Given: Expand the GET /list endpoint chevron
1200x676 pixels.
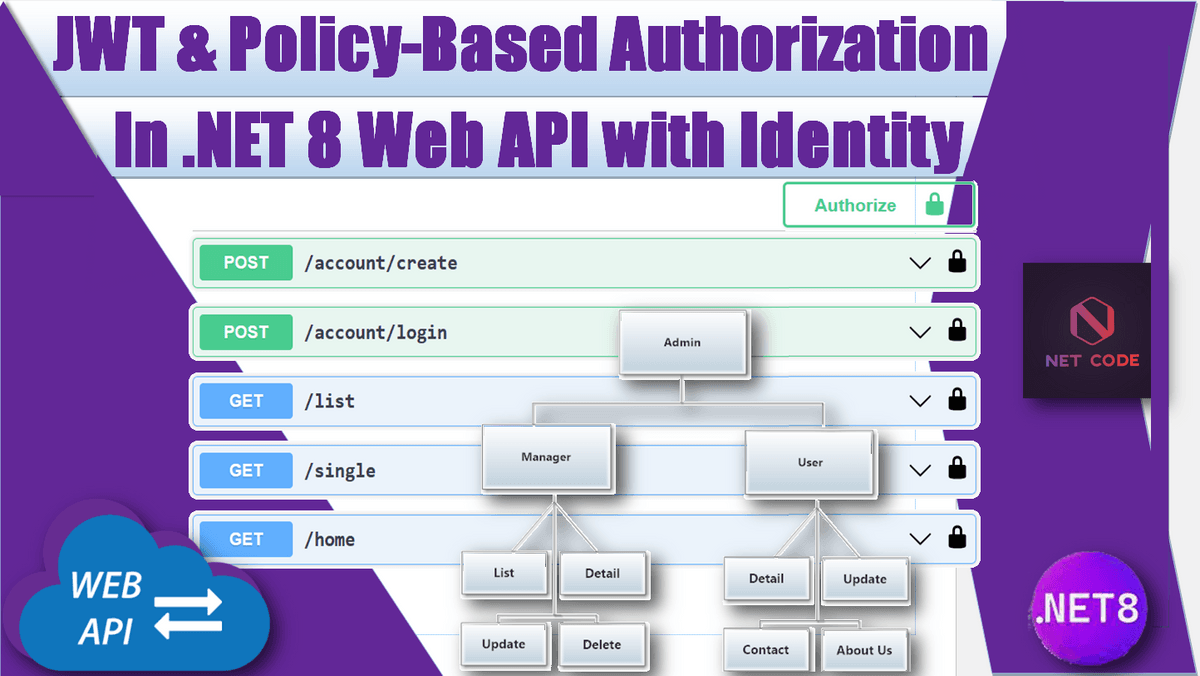Looking at the screenshot, I should [920, 401].
